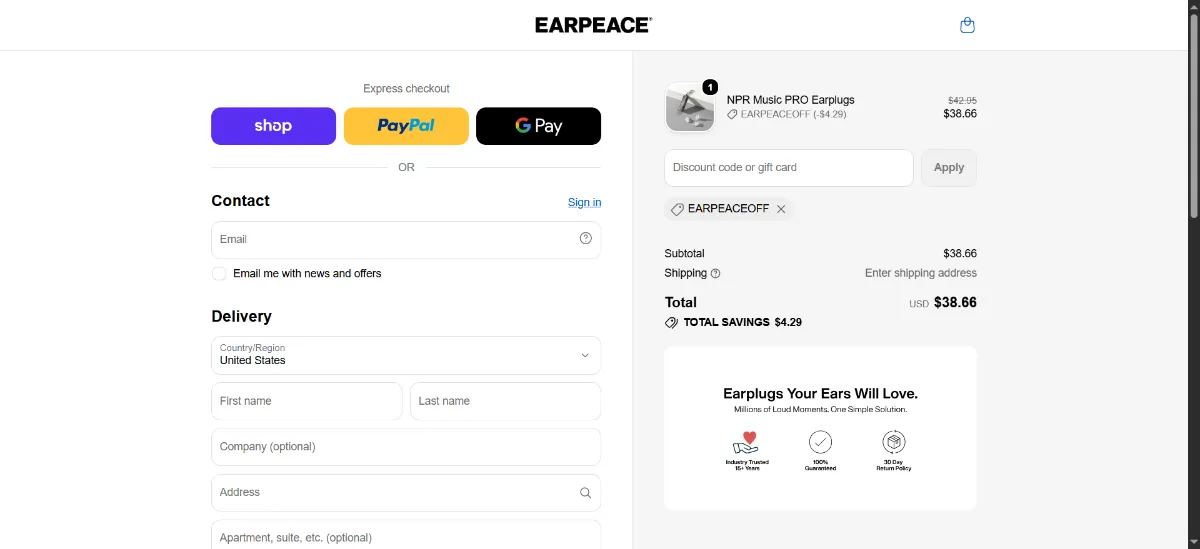The height and width of the screenshot is (549, 1200).
Task: Click the struck-through $42.95 price
Action: pos(962,100)
